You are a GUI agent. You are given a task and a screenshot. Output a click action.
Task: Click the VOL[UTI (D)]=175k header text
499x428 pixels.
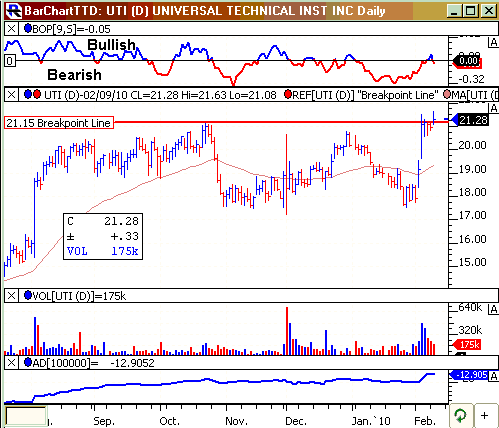[x=79, y=296]
